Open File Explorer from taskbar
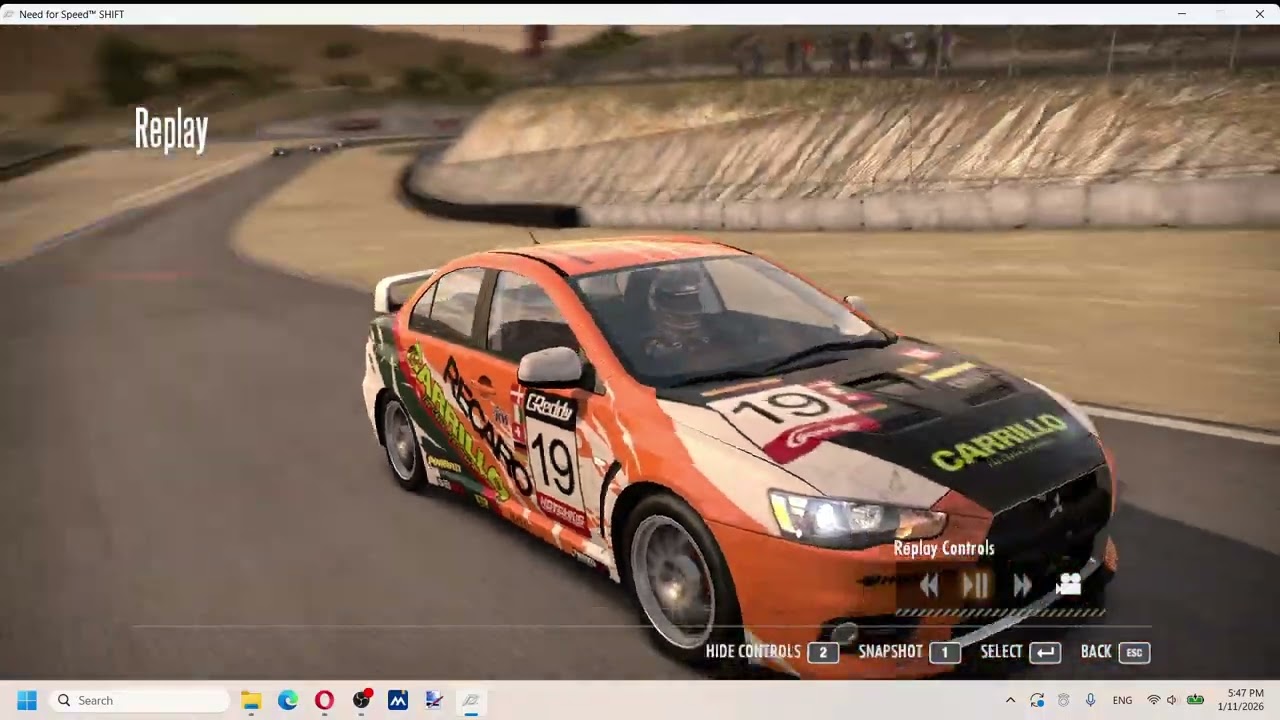 pyautogui.click(x=251, y=700)
